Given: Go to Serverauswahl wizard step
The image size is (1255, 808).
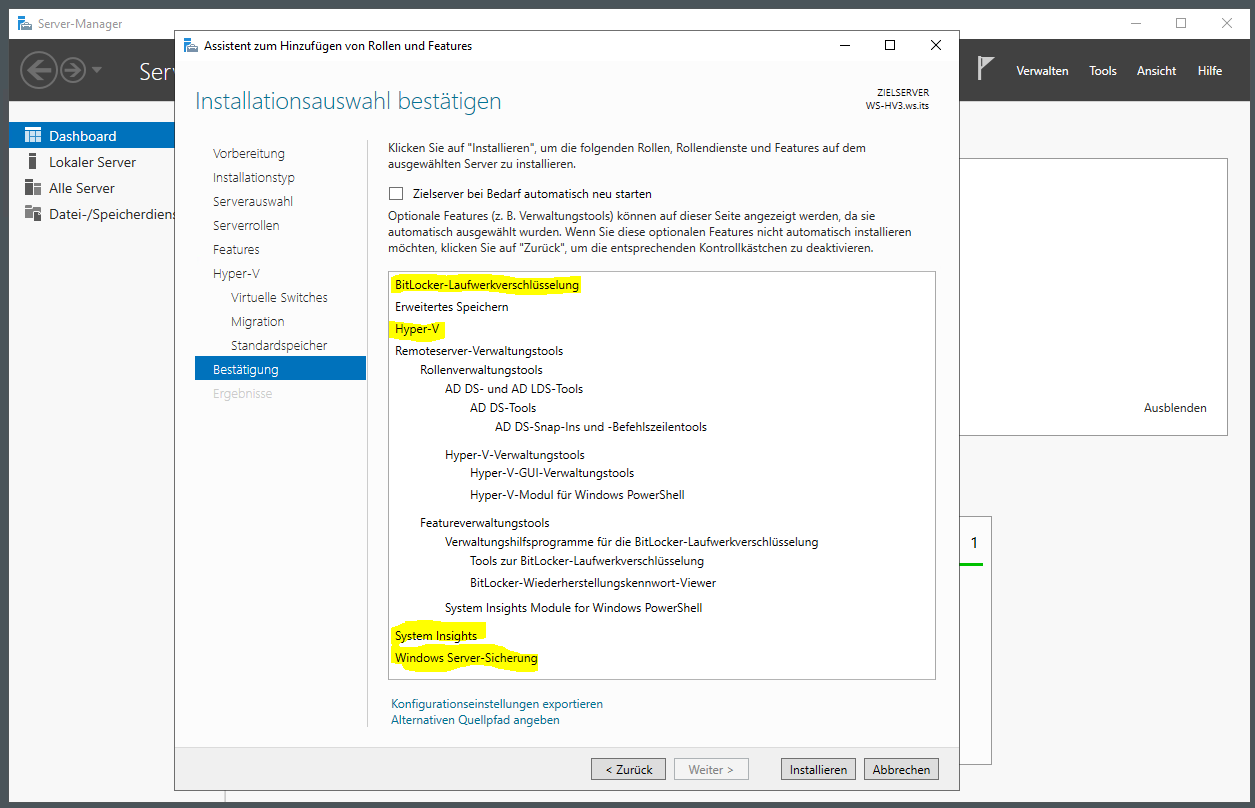Looking at the screenshot, I should tap(253, 202).
